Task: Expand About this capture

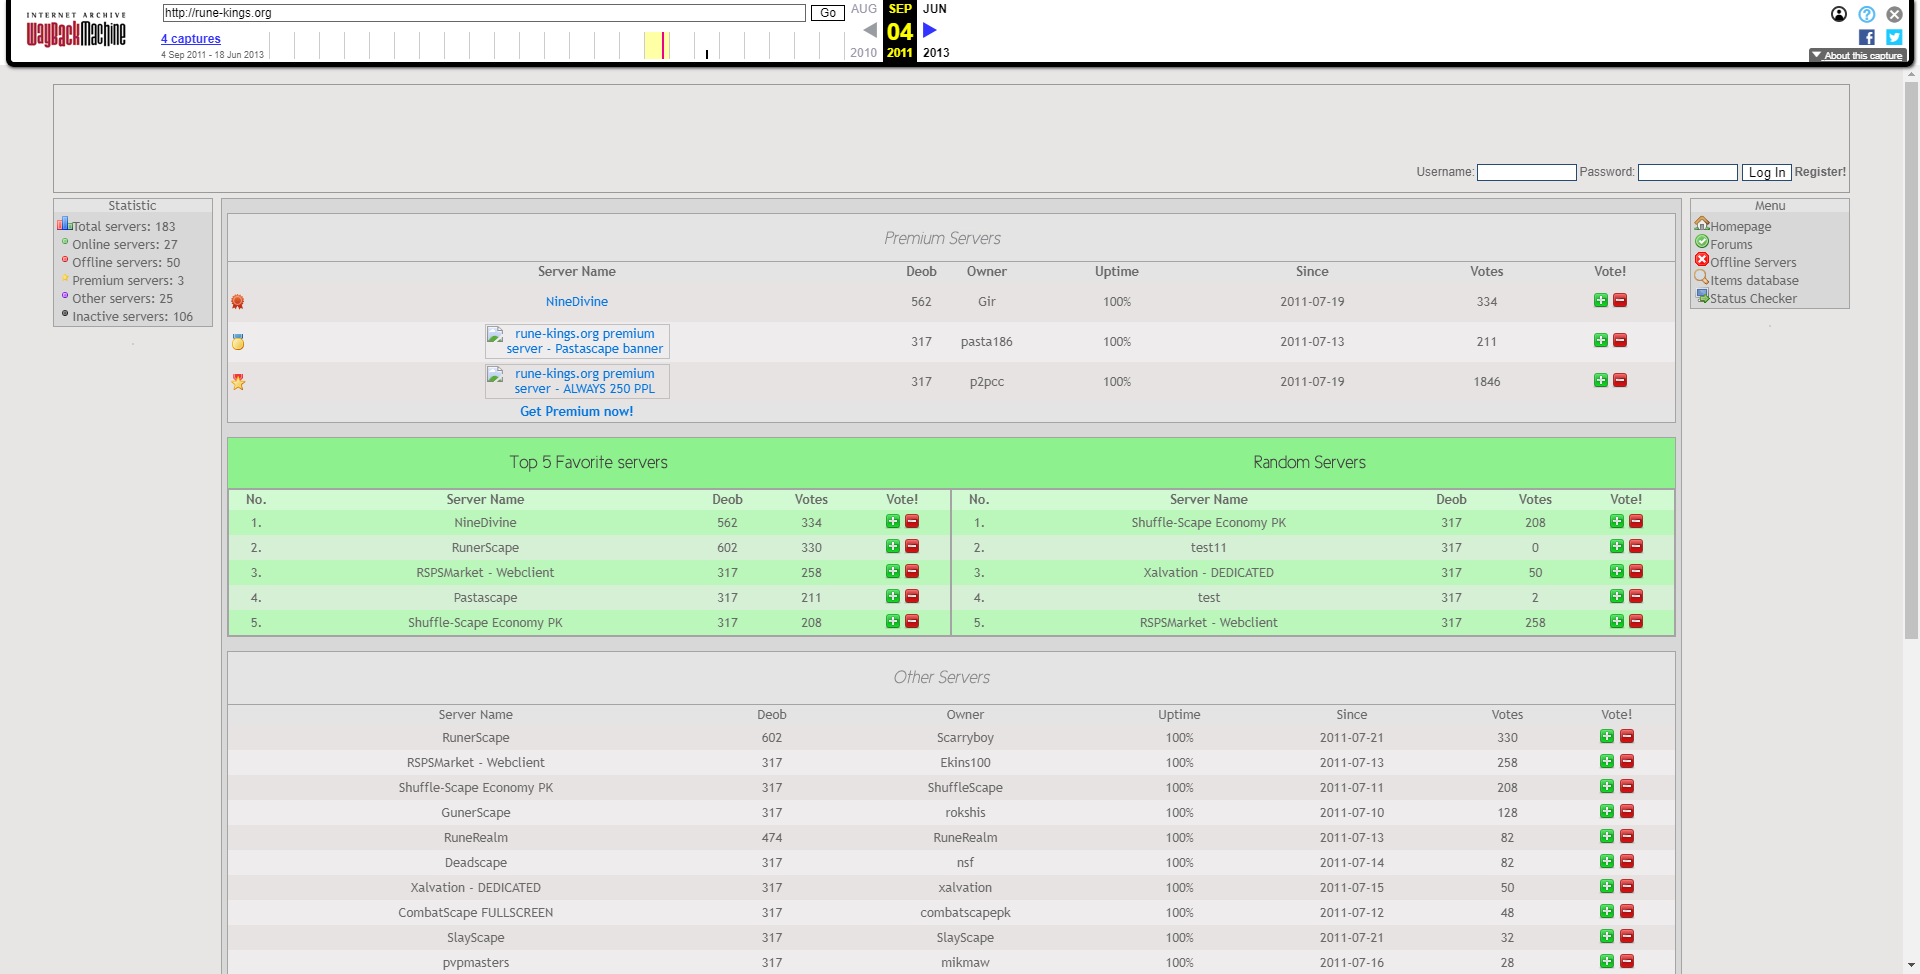Action: click(1857, 56)
